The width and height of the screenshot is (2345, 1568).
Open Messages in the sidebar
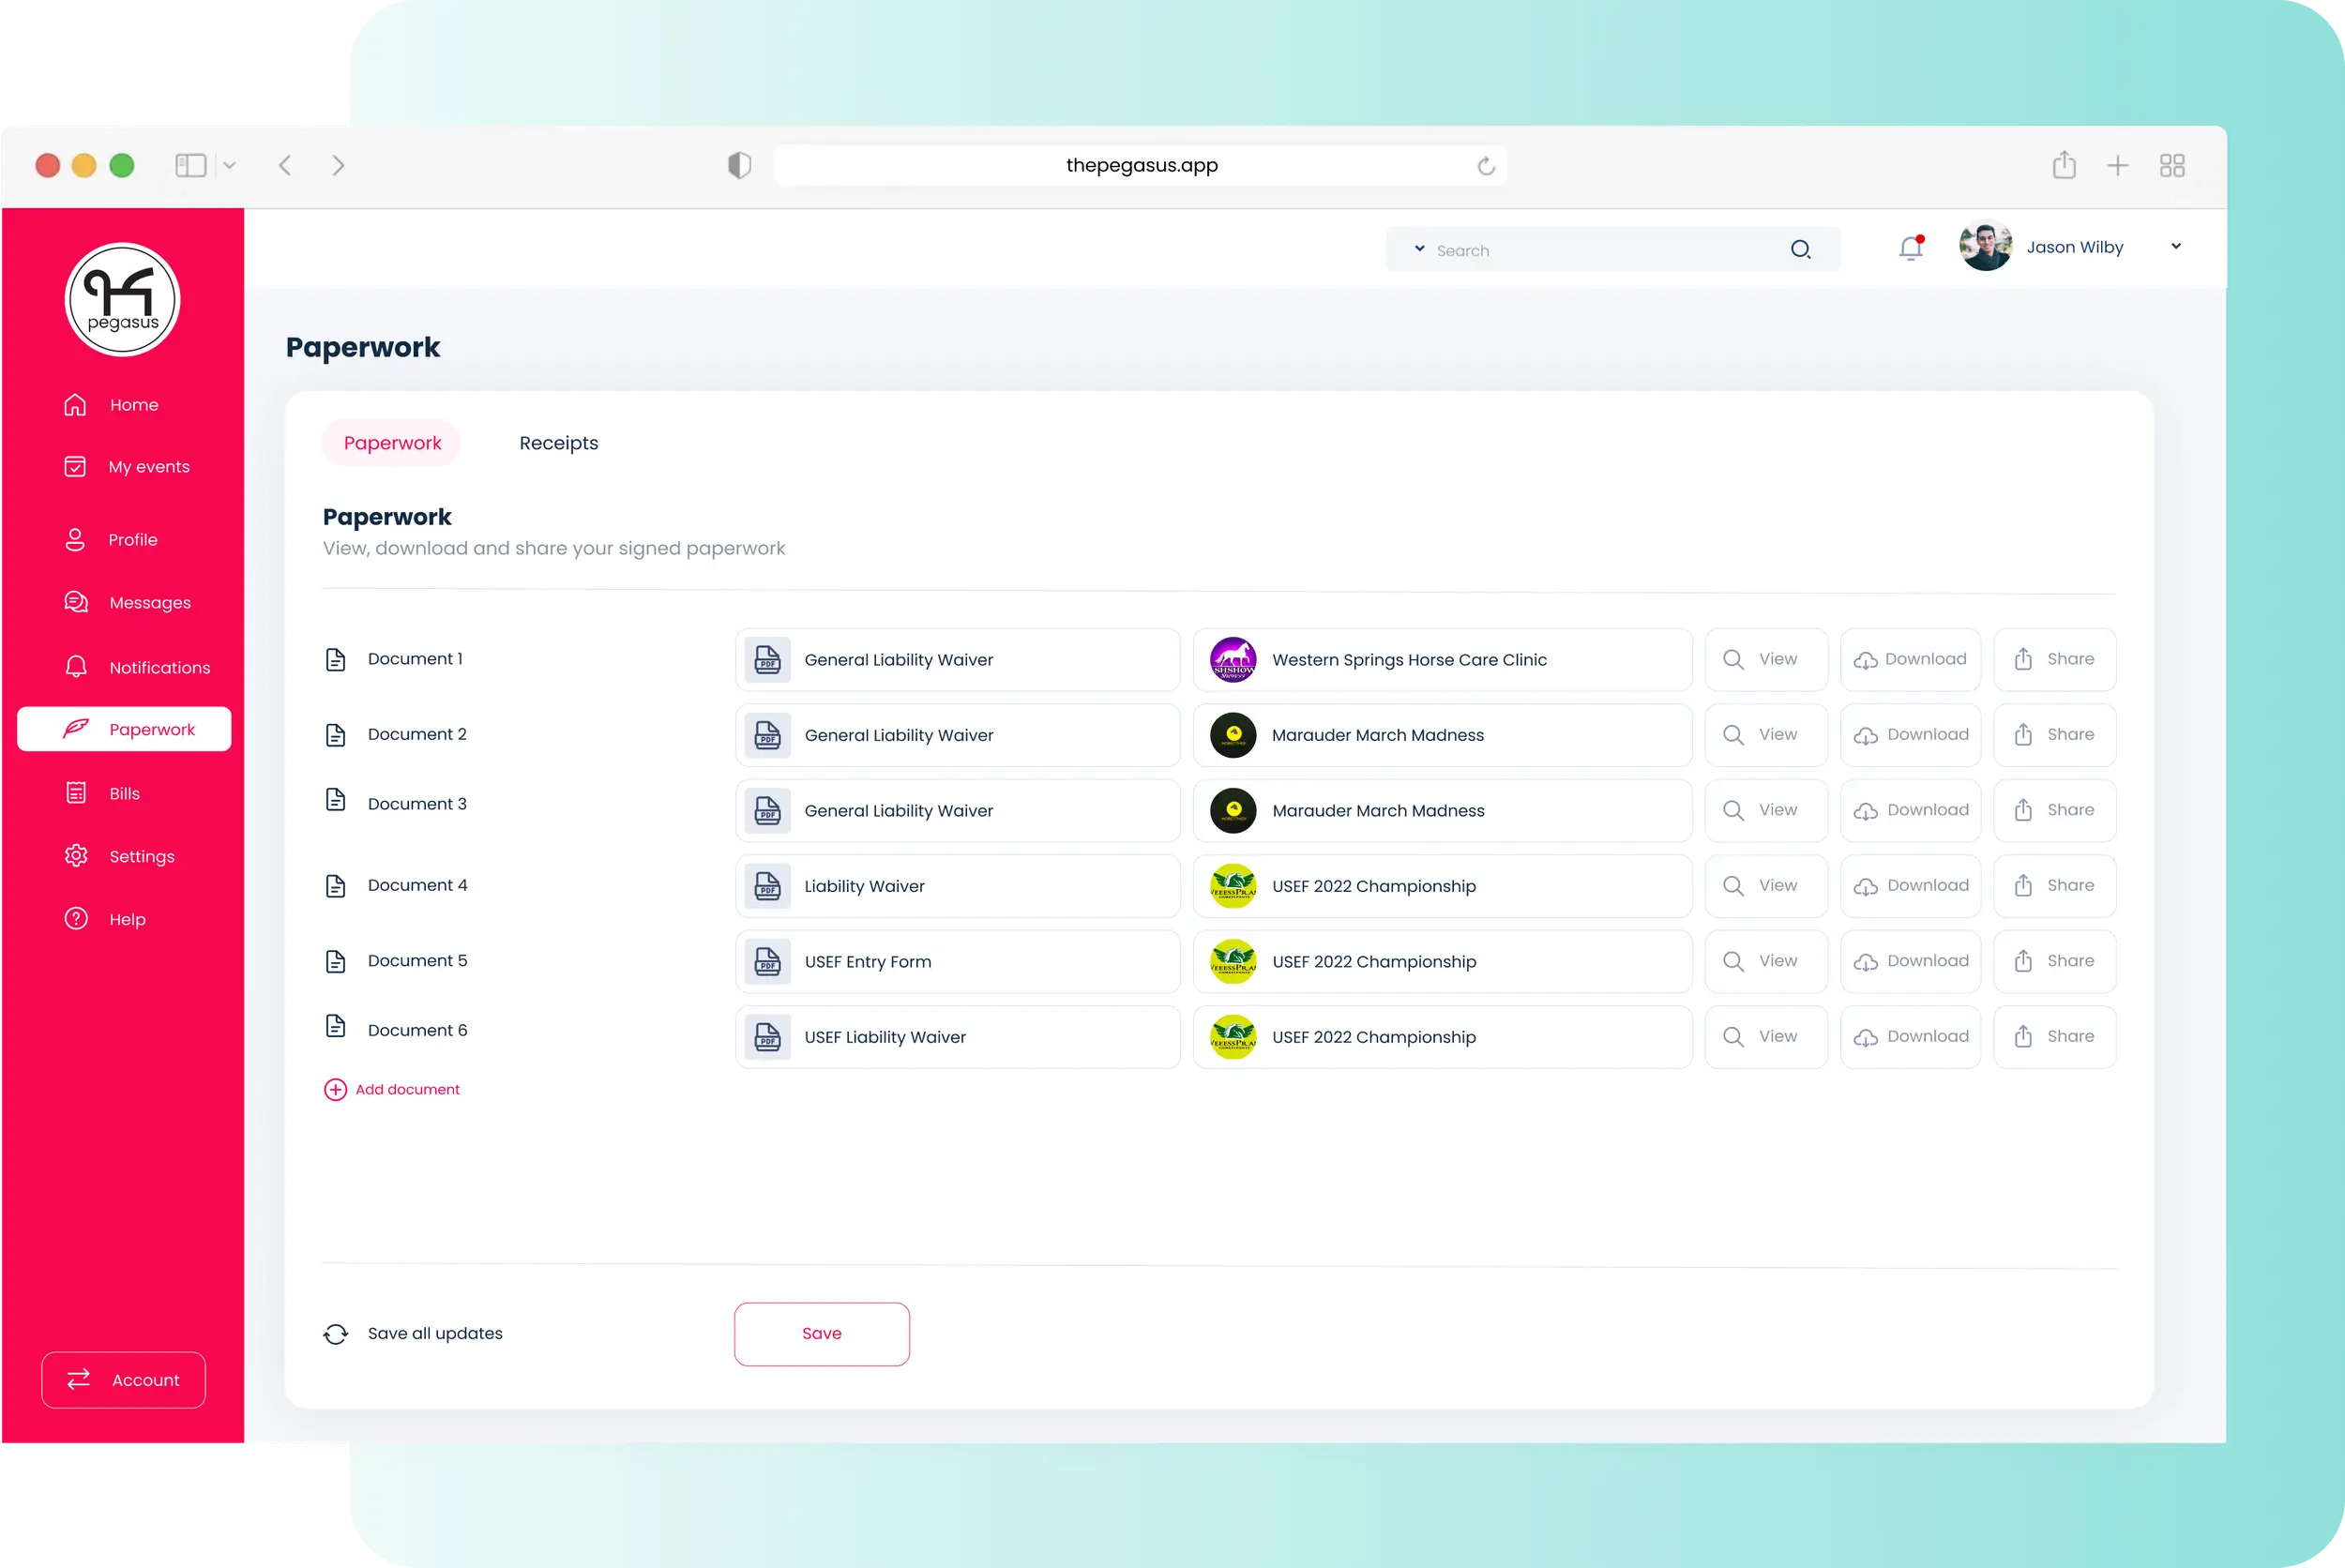(149, 602)
